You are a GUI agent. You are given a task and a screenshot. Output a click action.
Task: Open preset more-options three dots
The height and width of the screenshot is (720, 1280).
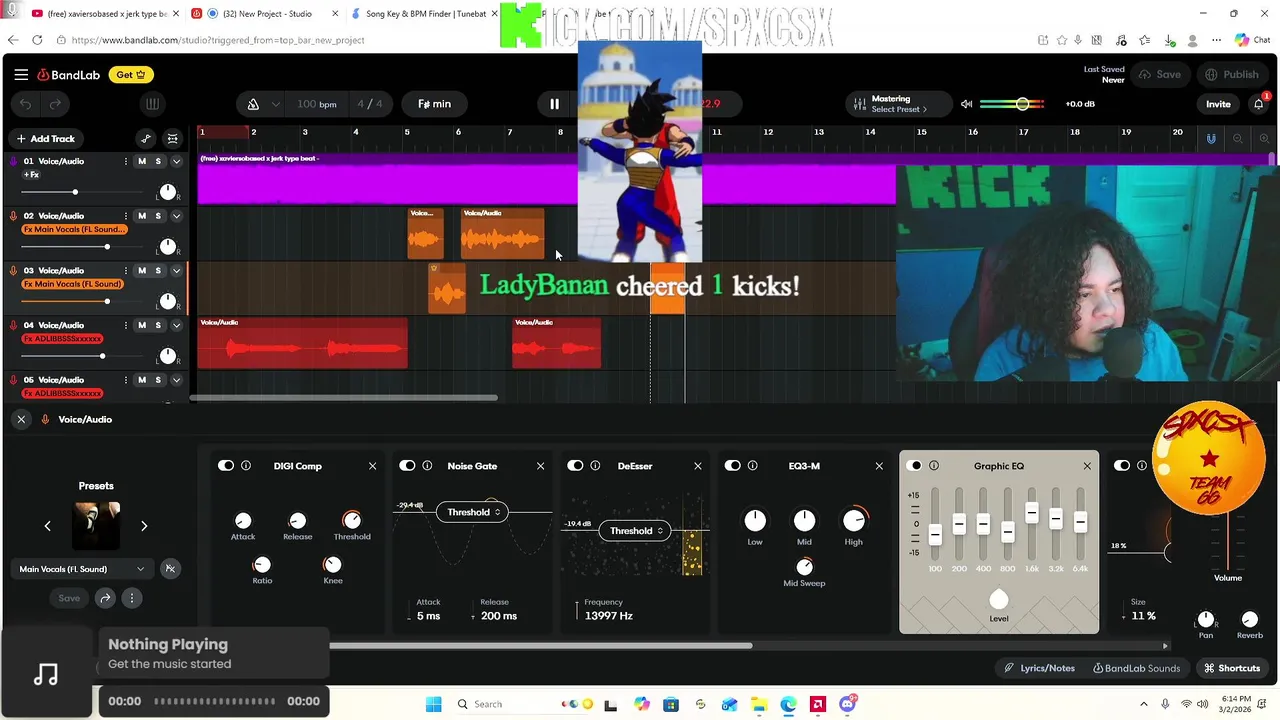click(x=131, y=598)
